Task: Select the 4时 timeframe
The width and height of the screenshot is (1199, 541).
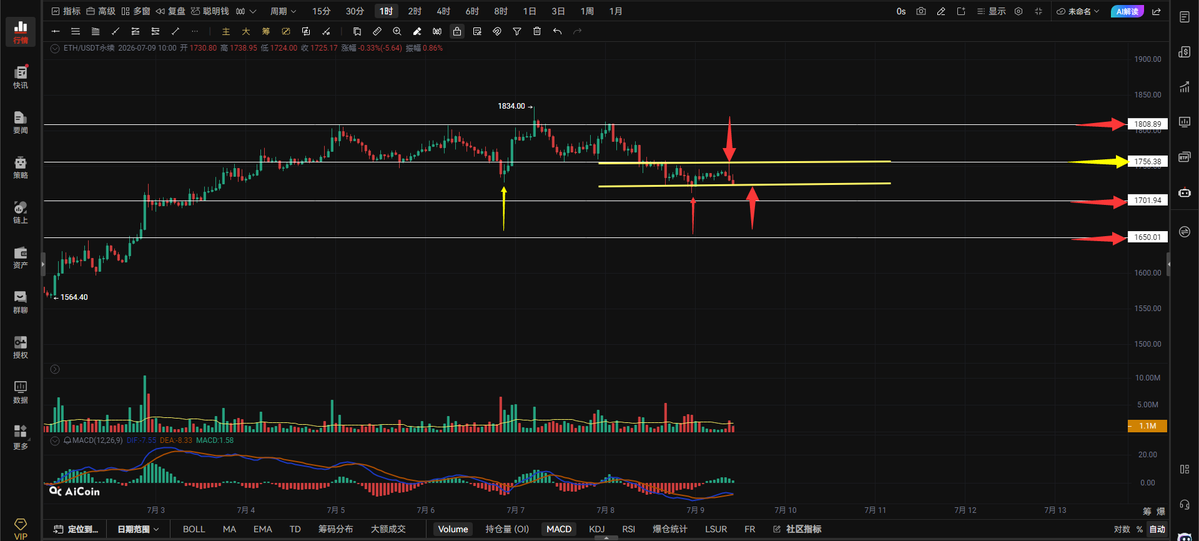Action: tap(444, 11)
